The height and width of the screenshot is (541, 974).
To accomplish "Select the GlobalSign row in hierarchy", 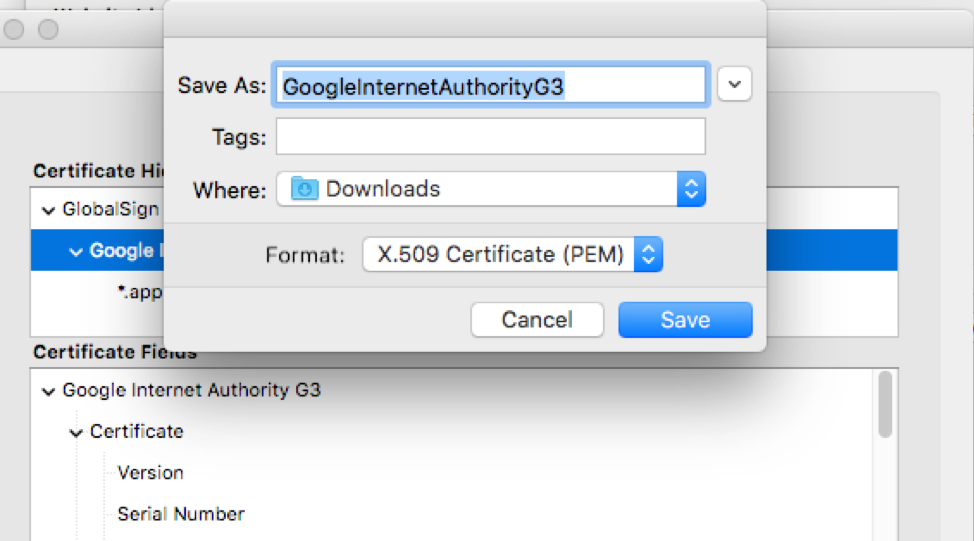I will point(110,210).
